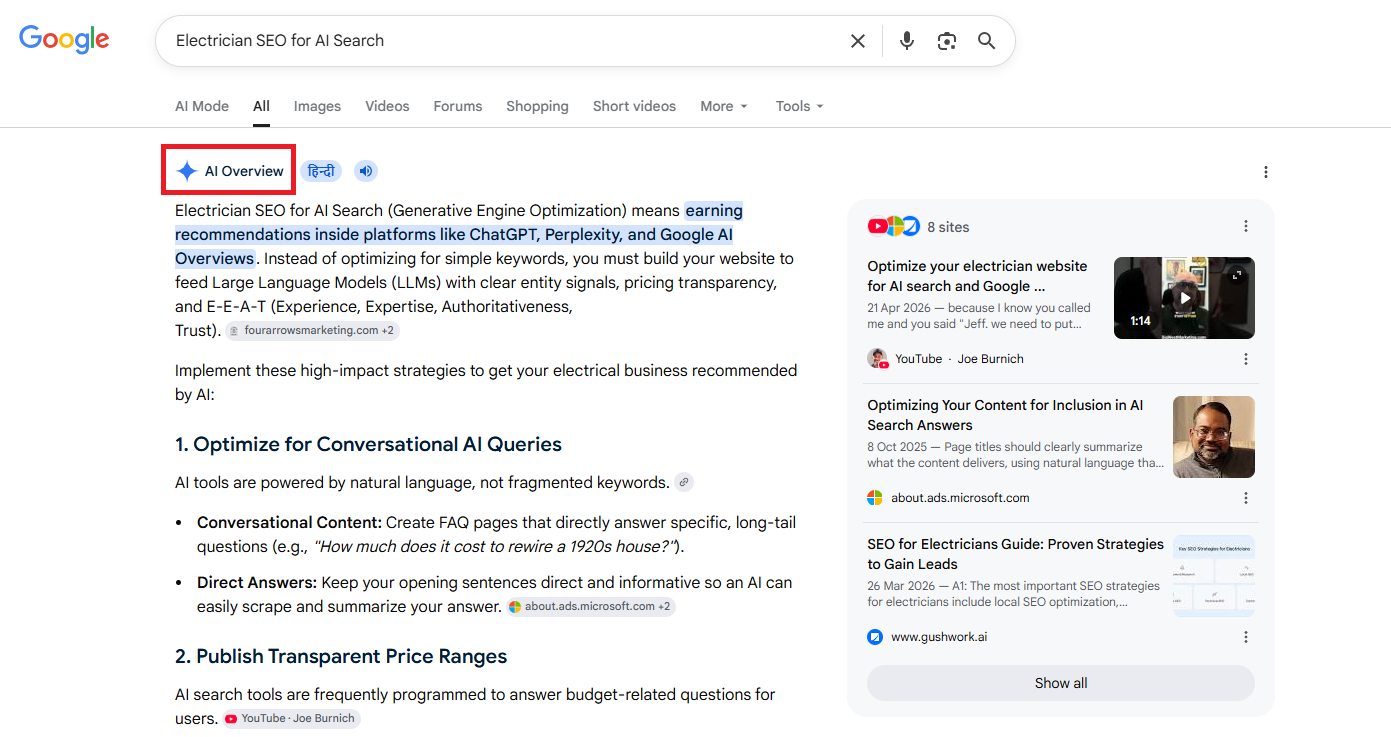Click the Direct Answers bullet label
This screenshot has width=1391, height=737.
pyautogui.click(x=257, y=582)
